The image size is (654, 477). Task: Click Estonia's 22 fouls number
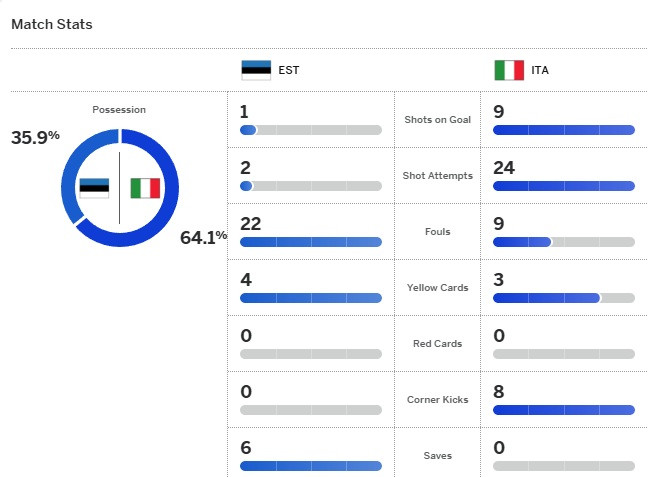click(x=251, y=223)
